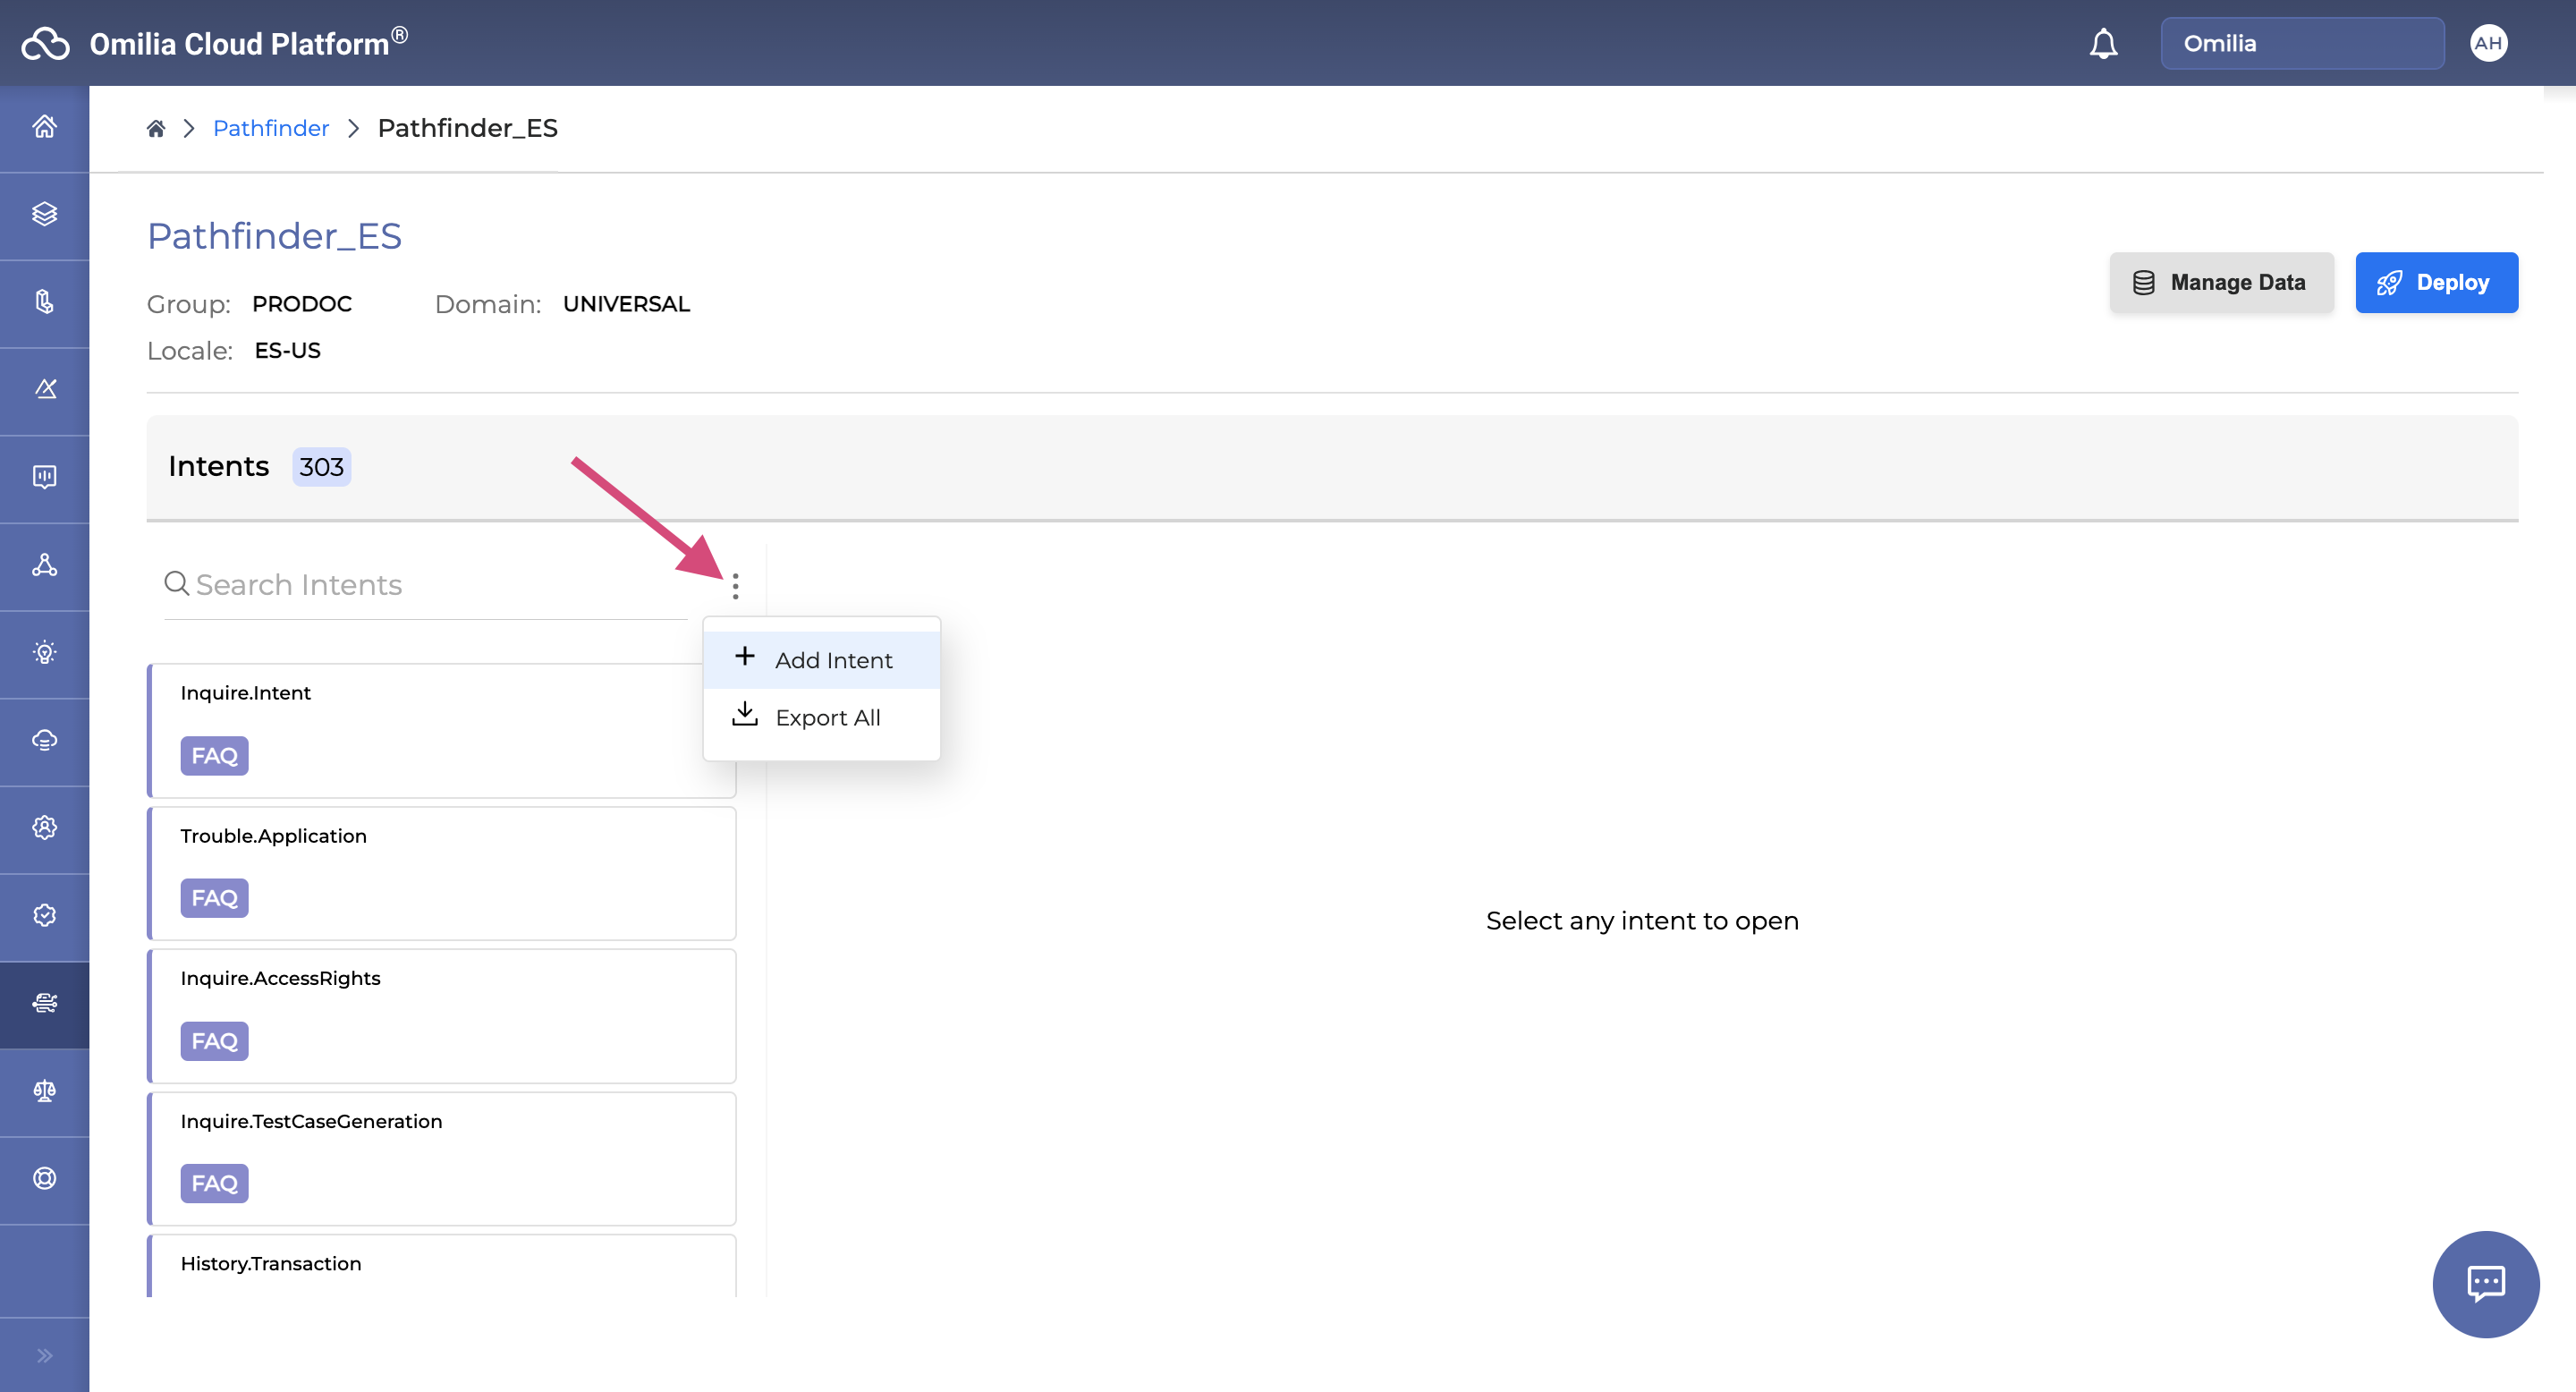The width and height of the screenshot is (2576, 1392).
Task: Click the home icon in the breadcrumb
Action: [x=155, y=128]
